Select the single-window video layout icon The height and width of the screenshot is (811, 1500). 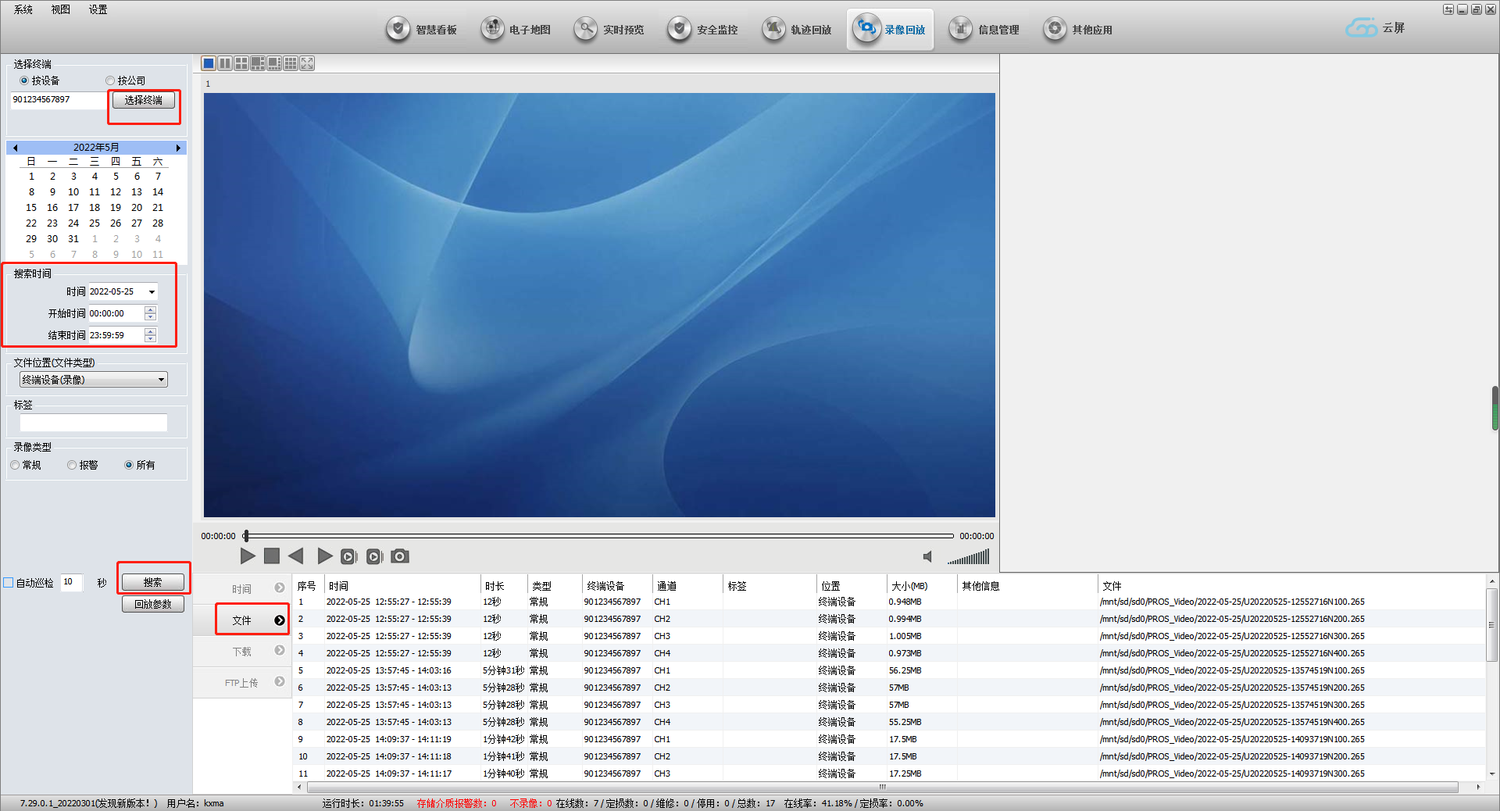click(x=209, y=63)
